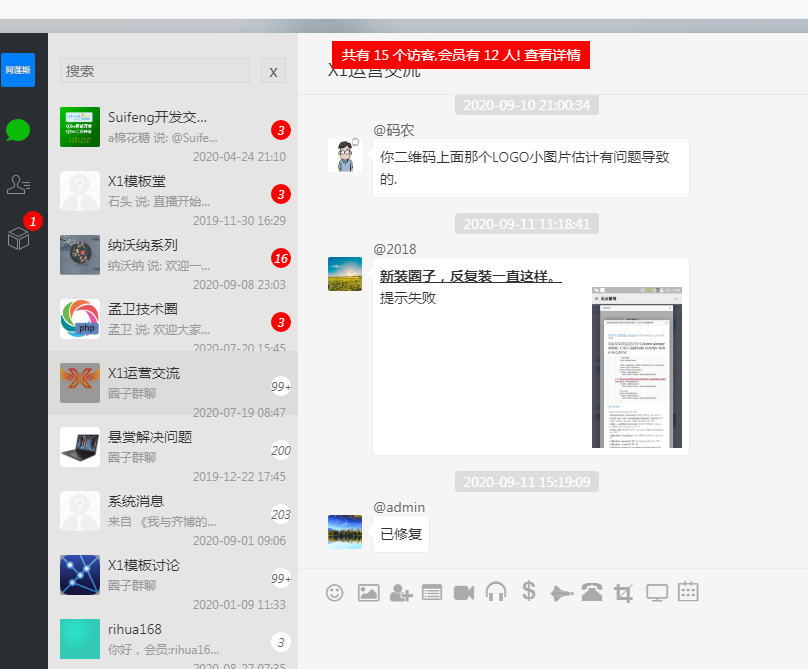
Task: Click the monitor screen share icon
Action: [x=657, y=592]
